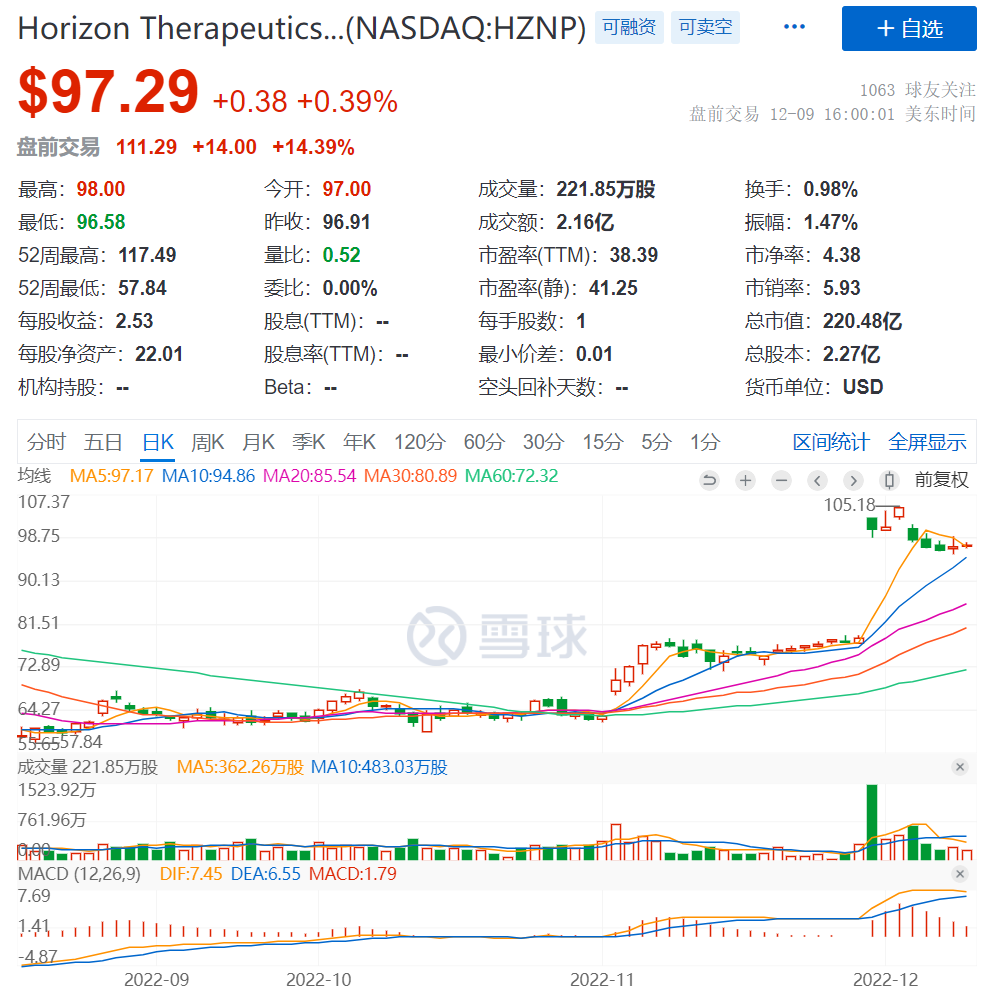Select the 日K chart tab
This screenshot has height=998, width=1000.
(158, 442)
